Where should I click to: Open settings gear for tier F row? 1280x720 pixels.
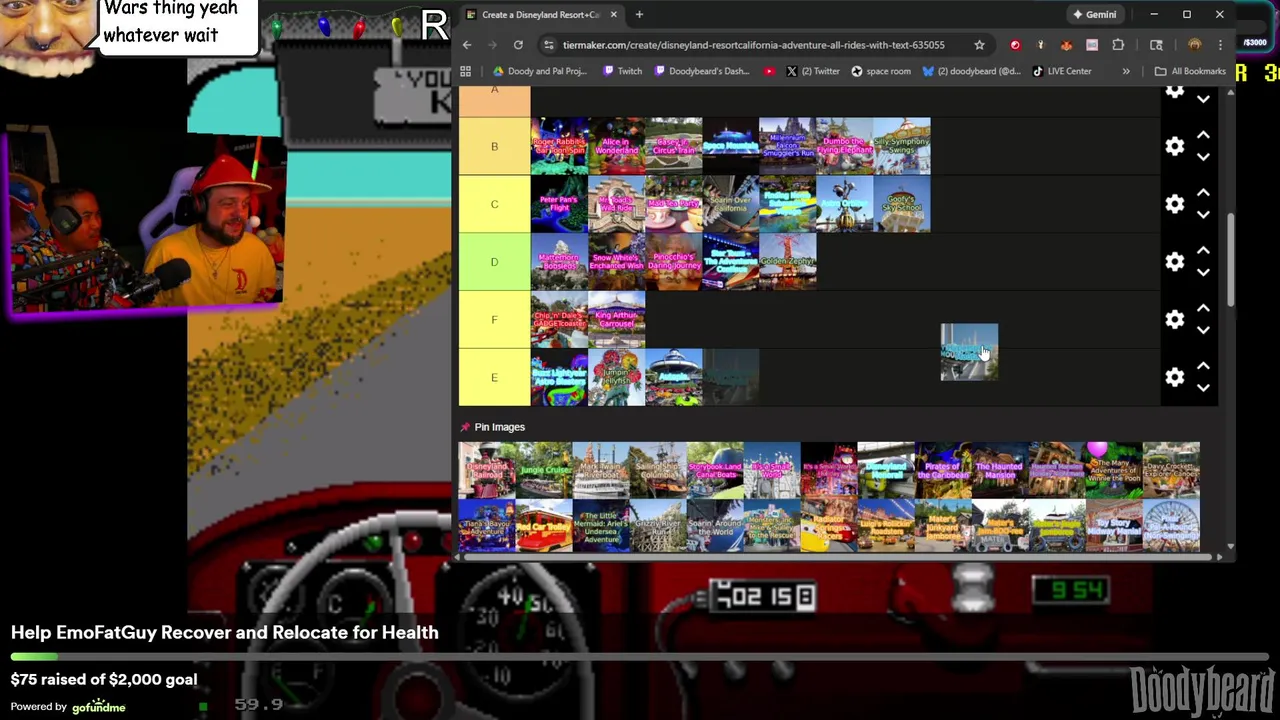click(1175, 319)
